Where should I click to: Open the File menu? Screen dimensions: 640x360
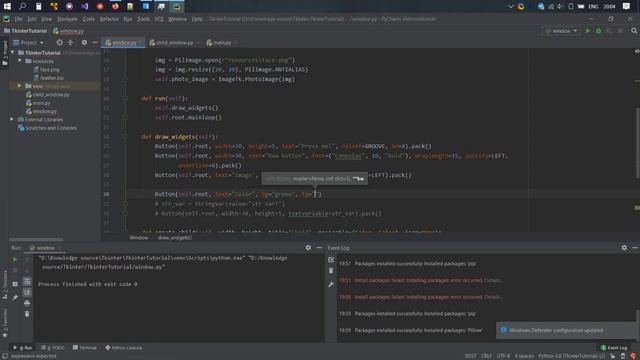(18, 19)
